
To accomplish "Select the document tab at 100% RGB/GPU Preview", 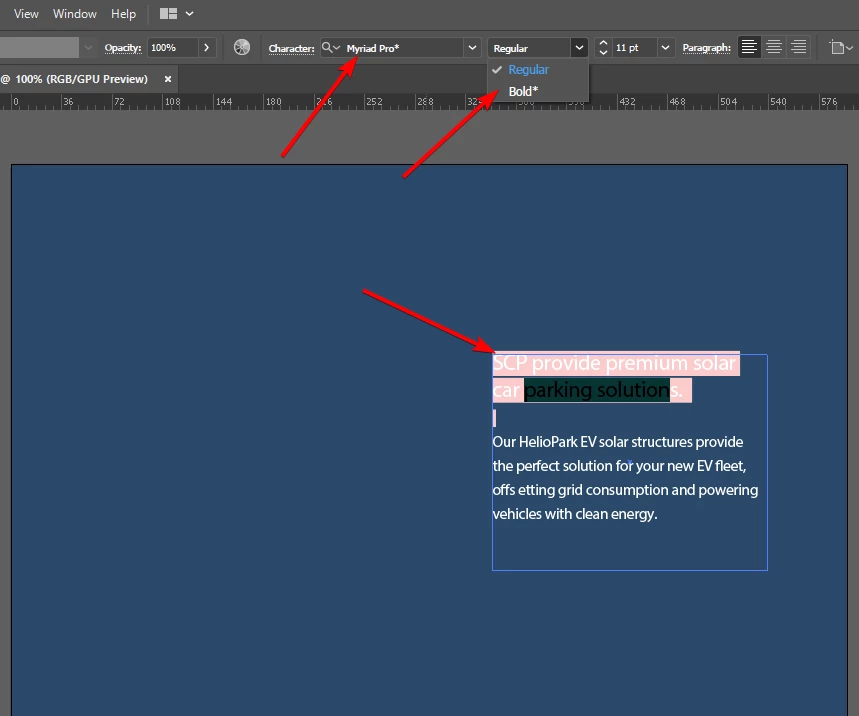I will pyautogui.click(x=82, y=79).
